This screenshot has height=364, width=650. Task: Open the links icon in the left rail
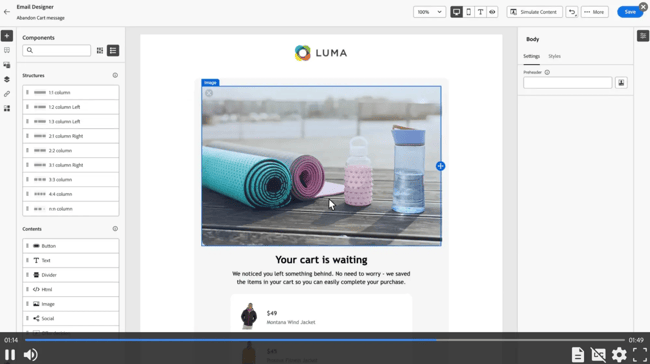[x=7, y=94]
